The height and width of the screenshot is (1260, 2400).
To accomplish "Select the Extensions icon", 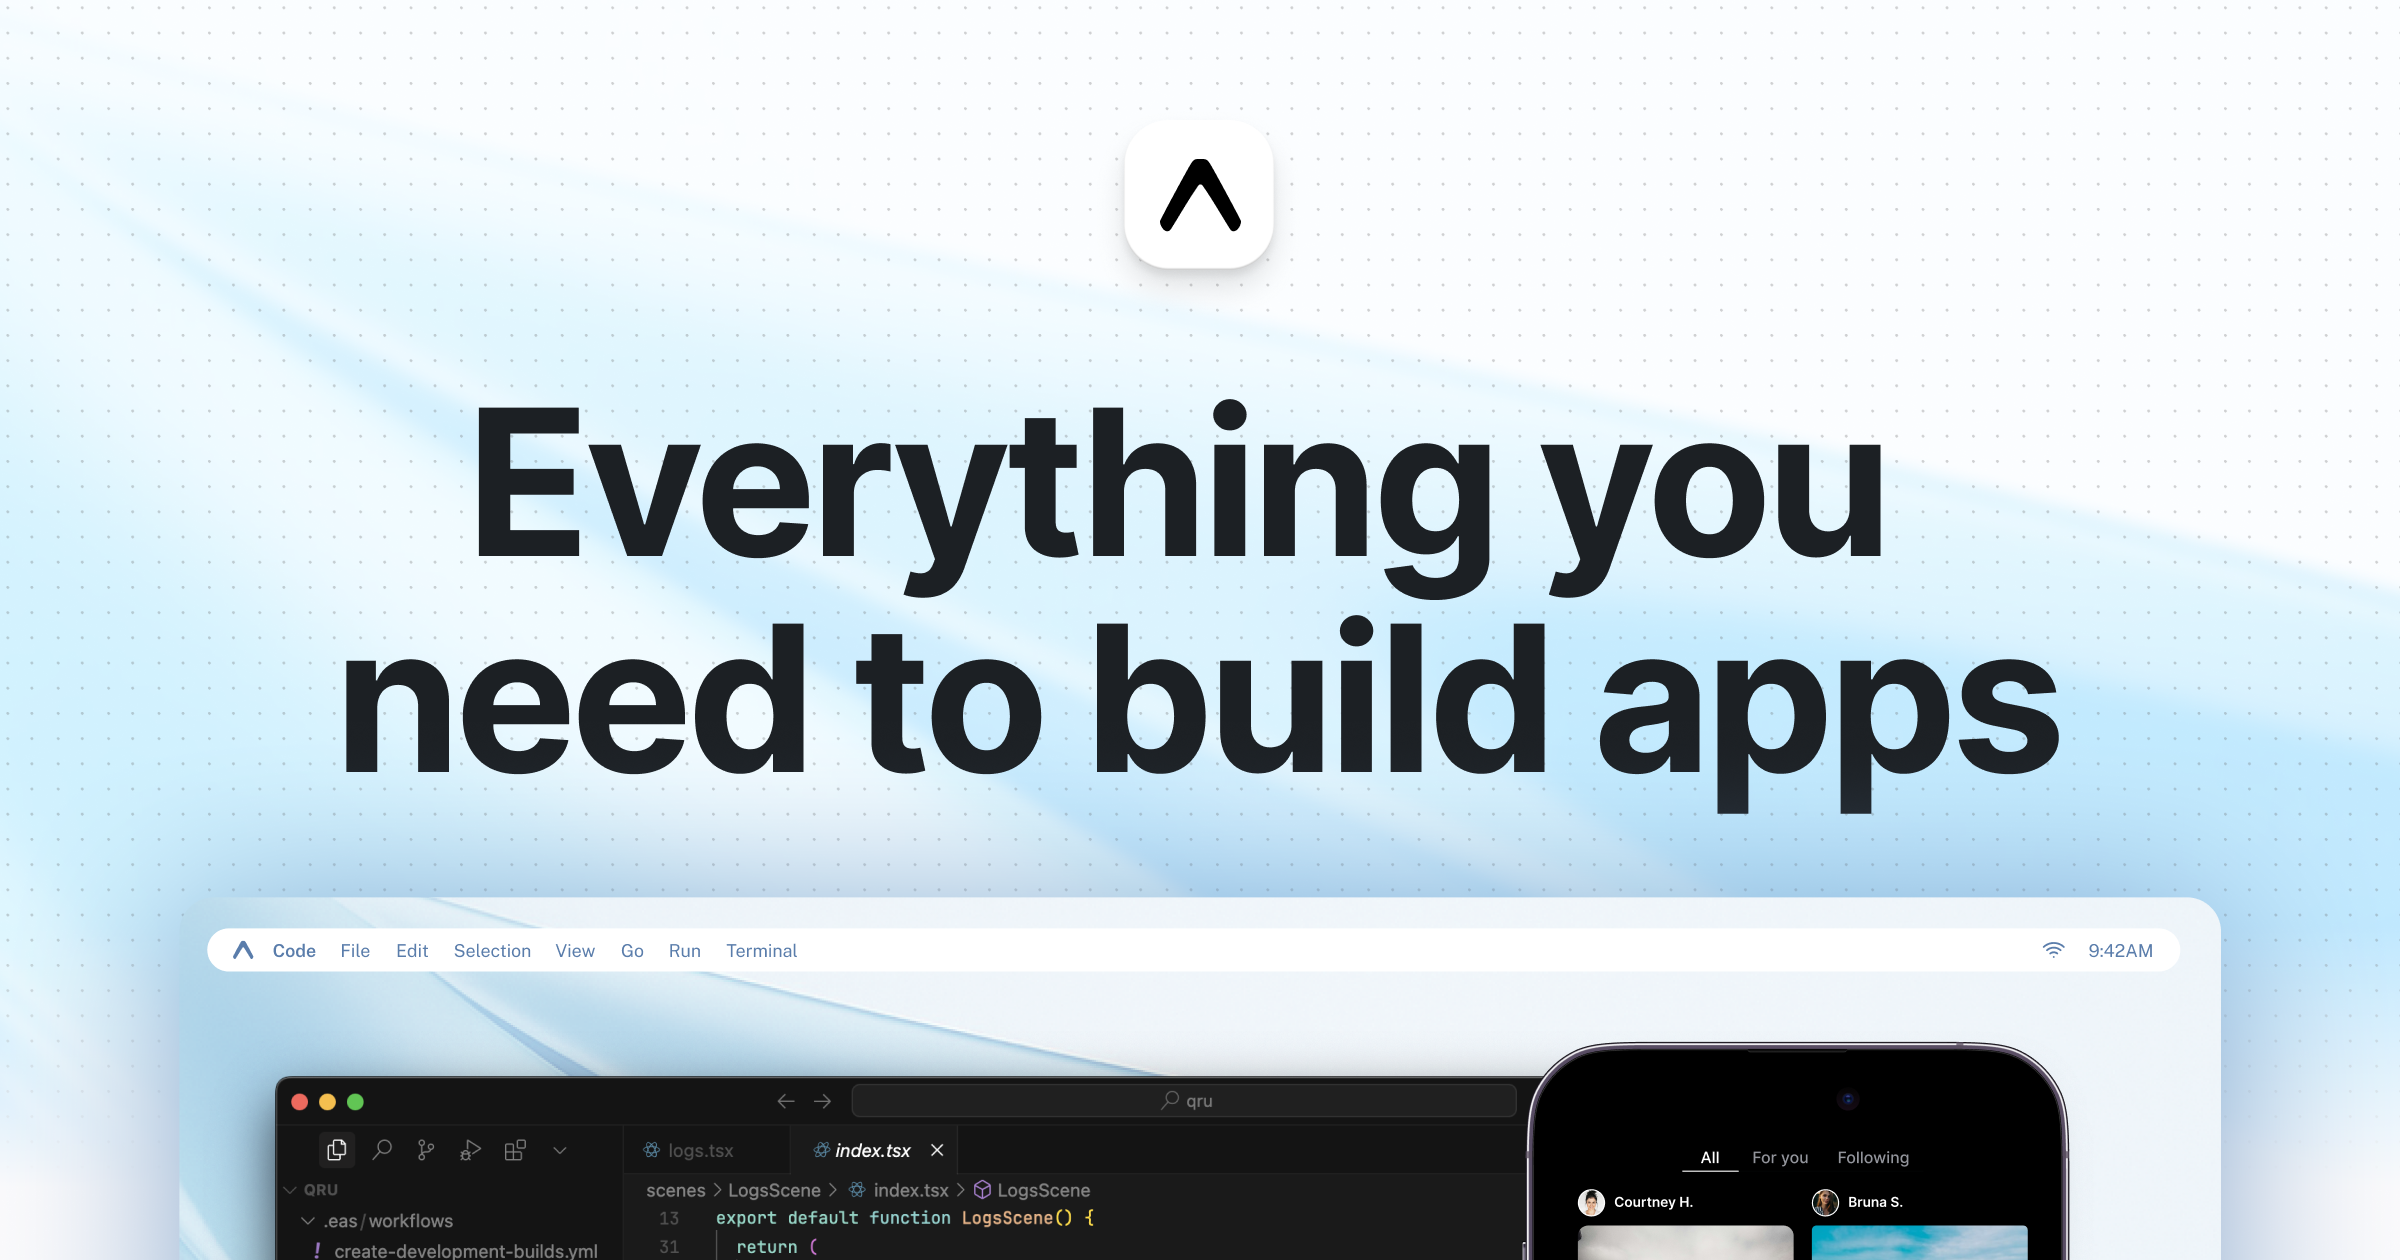I will tap(513, 1150).
